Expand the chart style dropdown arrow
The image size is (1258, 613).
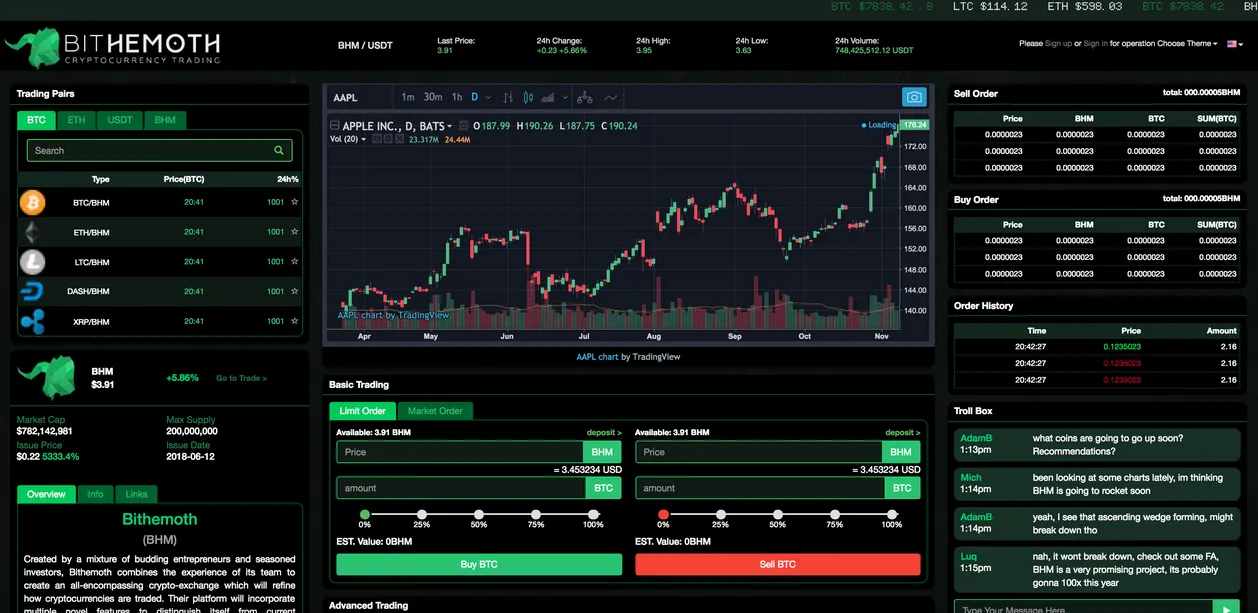[x=565, y=97]
